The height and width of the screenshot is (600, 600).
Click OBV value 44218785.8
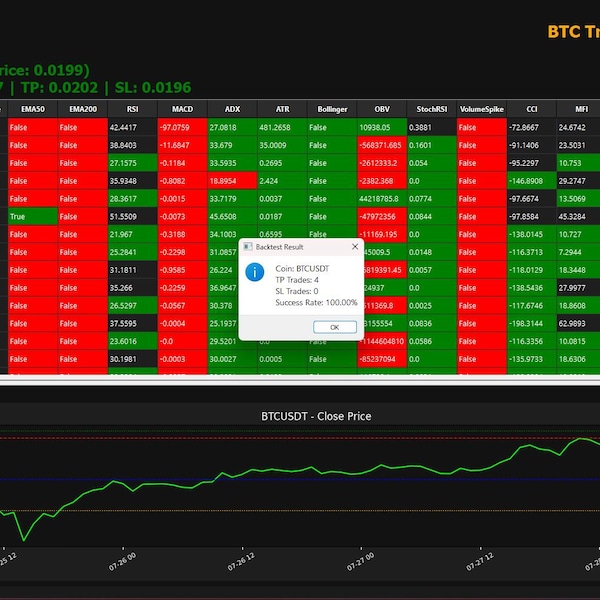382,199
